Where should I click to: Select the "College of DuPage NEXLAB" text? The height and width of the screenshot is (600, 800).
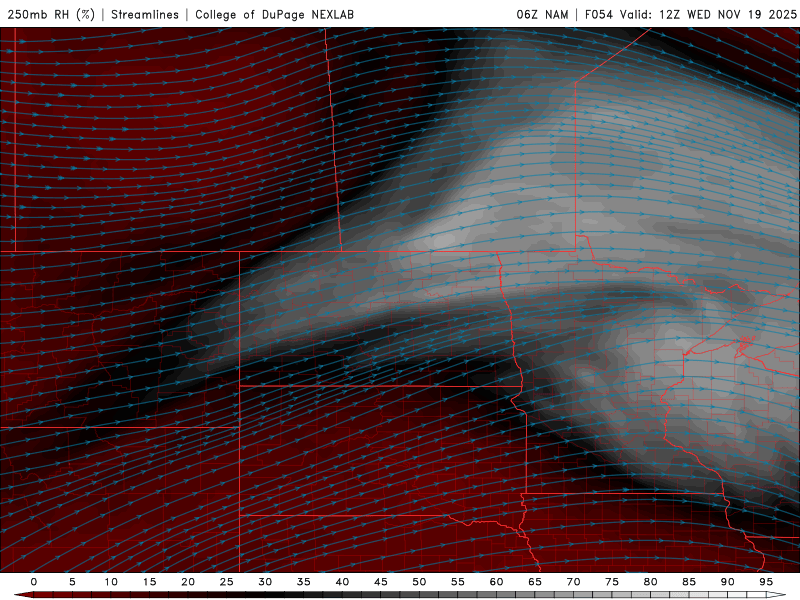[x=274, y=14]
